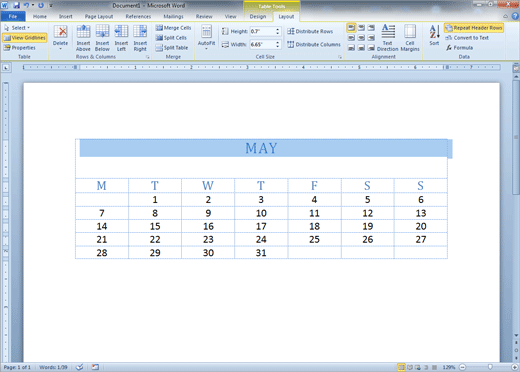Viewport: 520px width, 372px height.
Task: Select Align Center alignment
Action: coord(361,38)
